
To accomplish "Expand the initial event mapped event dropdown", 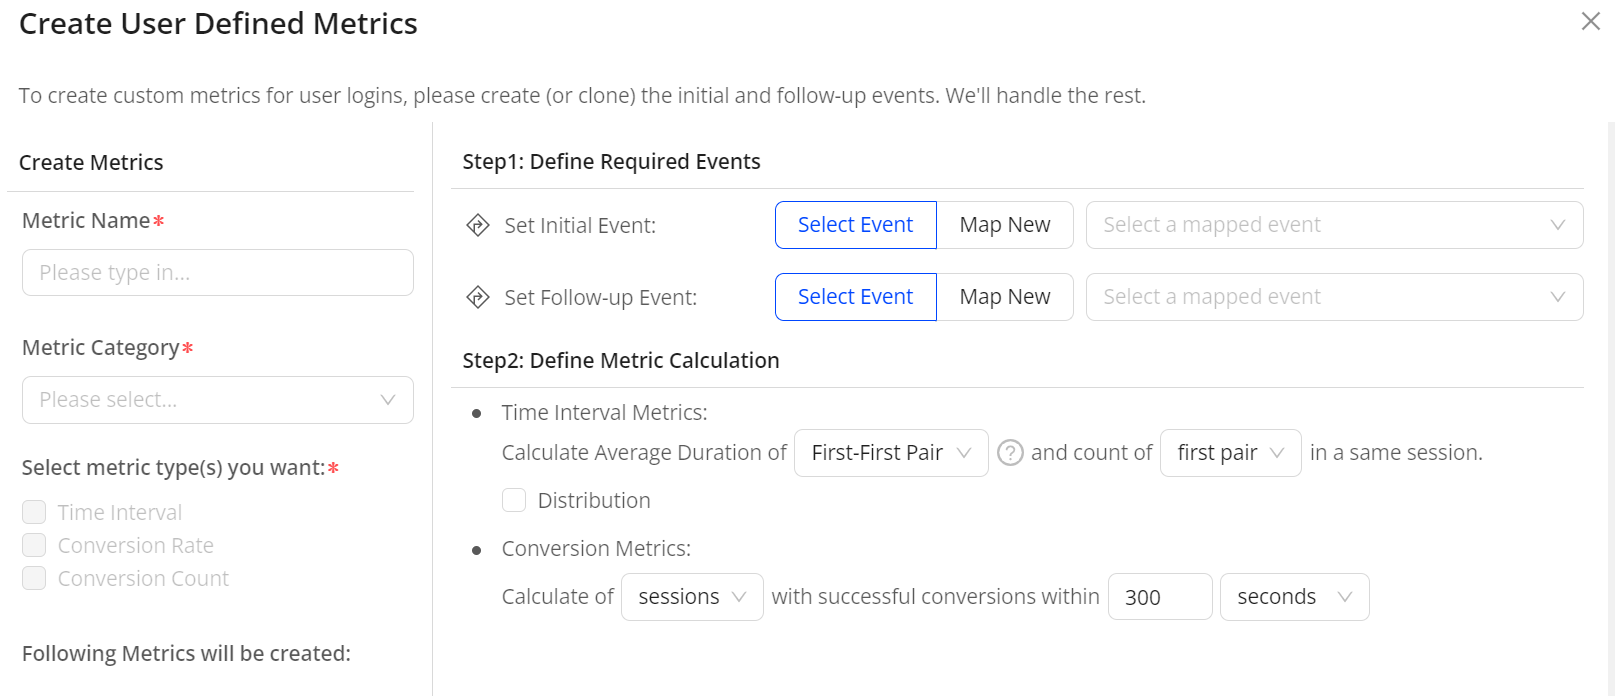I will [x=1334, y=225].
